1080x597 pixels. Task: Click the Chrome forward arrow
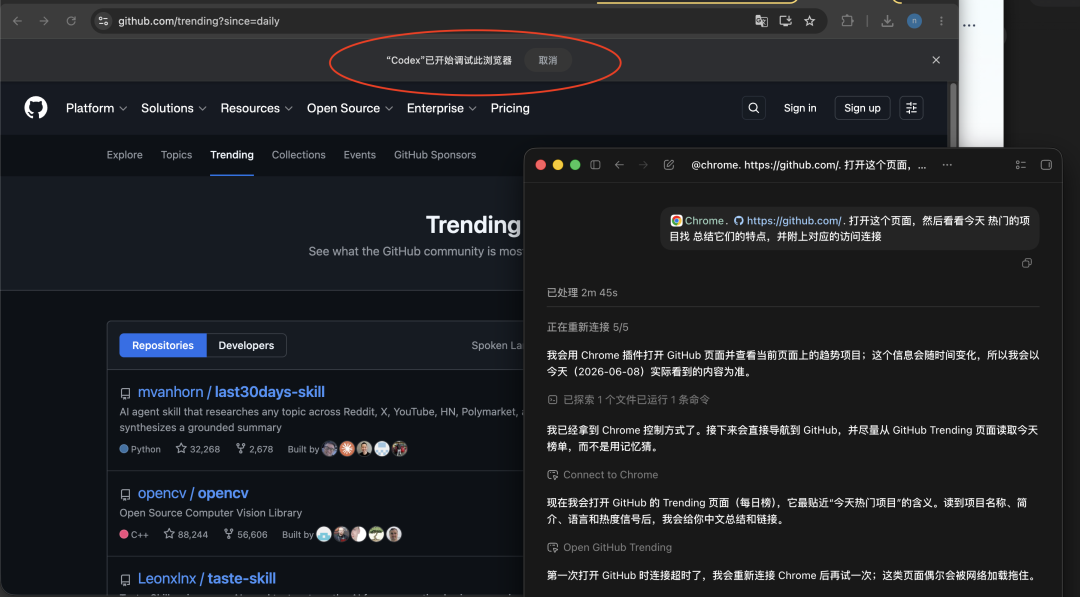point(44,21)
